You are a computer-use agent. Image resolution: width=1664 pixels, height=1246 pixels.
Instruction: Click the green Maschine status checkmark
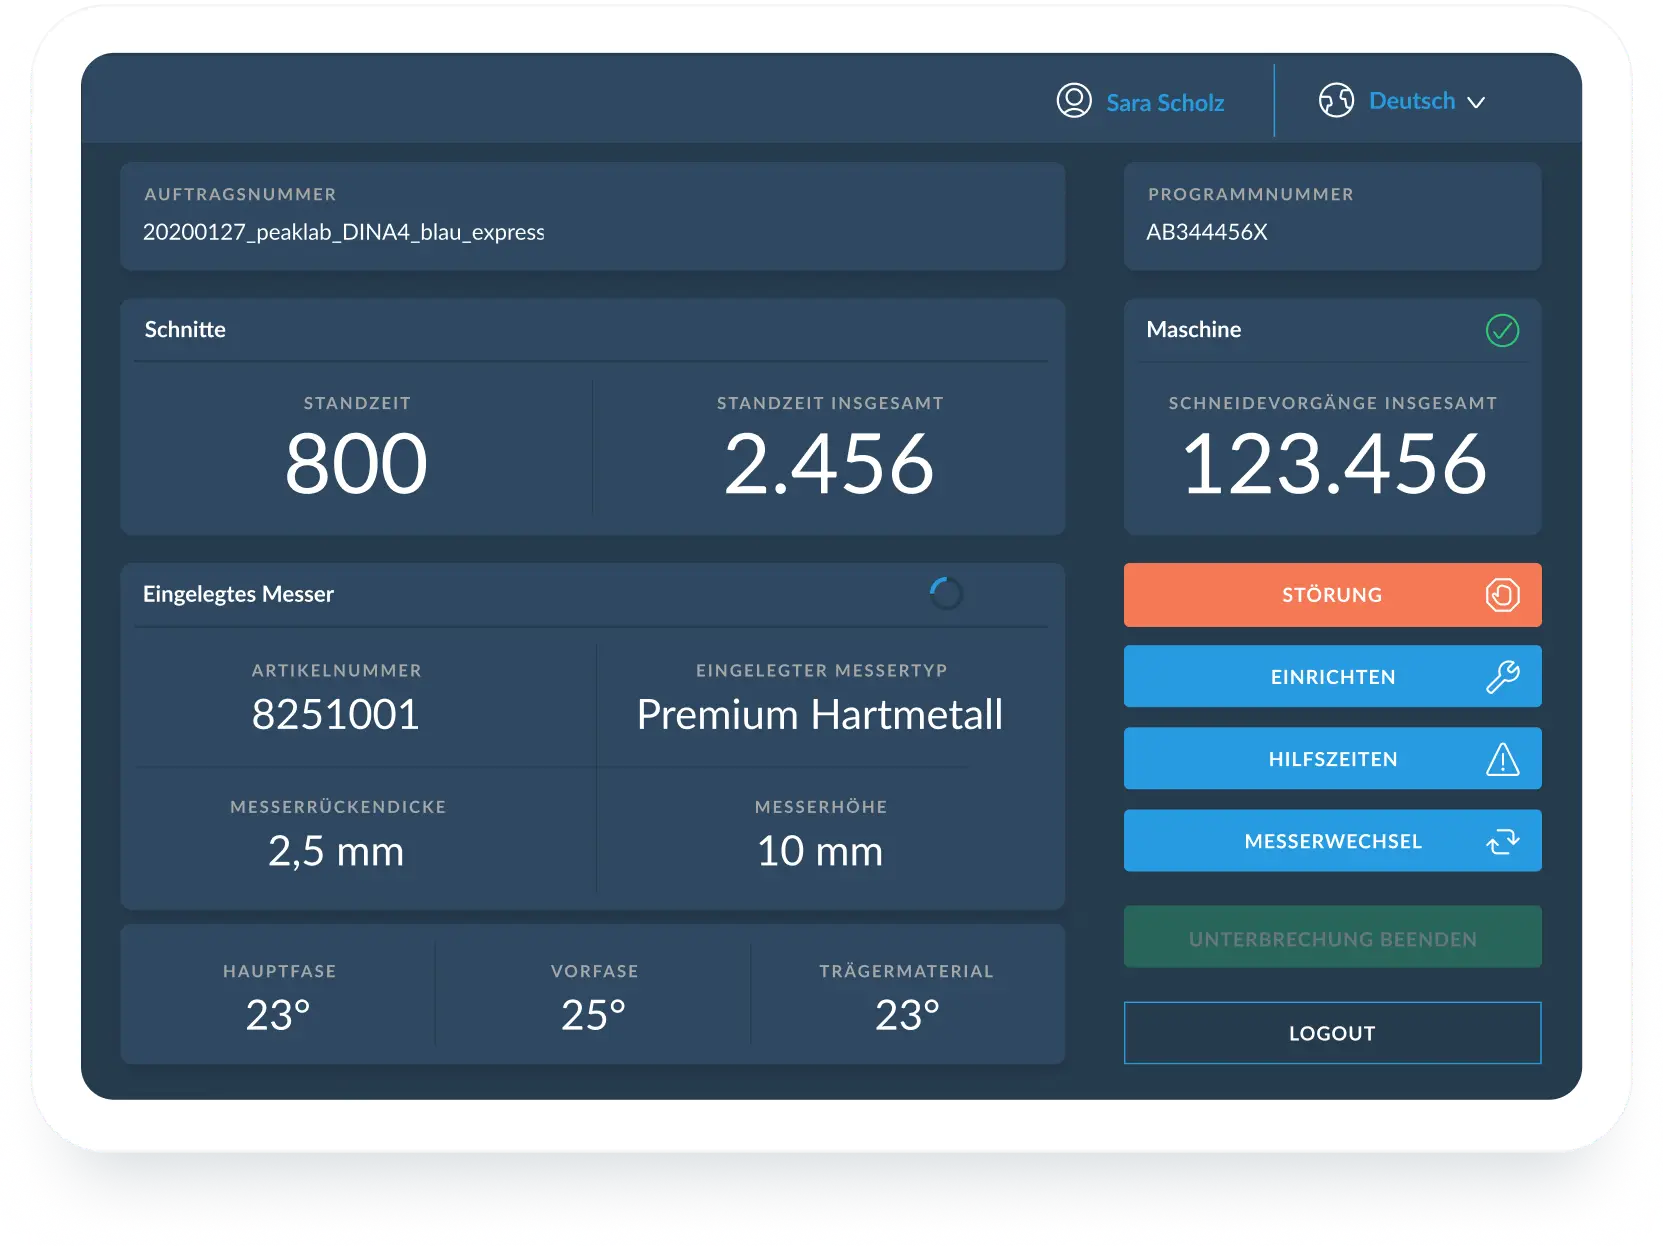click(x=1502, y=330)
